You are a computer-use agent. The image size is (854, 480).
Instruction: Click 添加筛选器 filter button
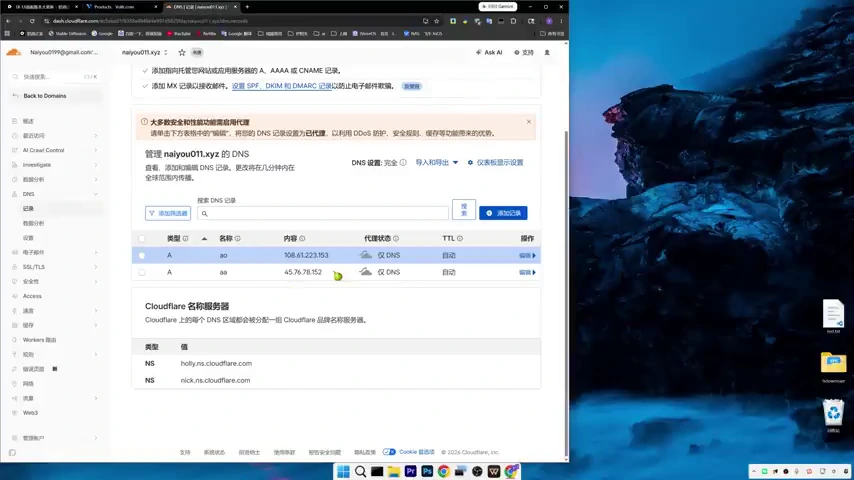click(168, 213)
